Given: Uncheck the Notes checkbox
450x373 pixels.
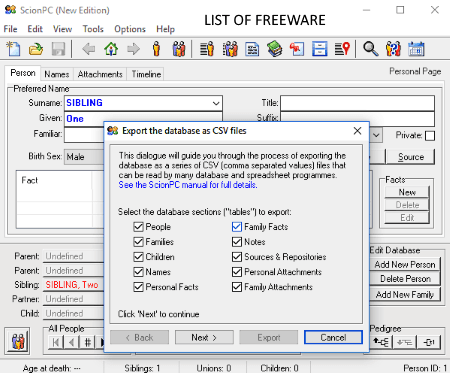Looking at the screenshot, I should click(x=237, y=242).
